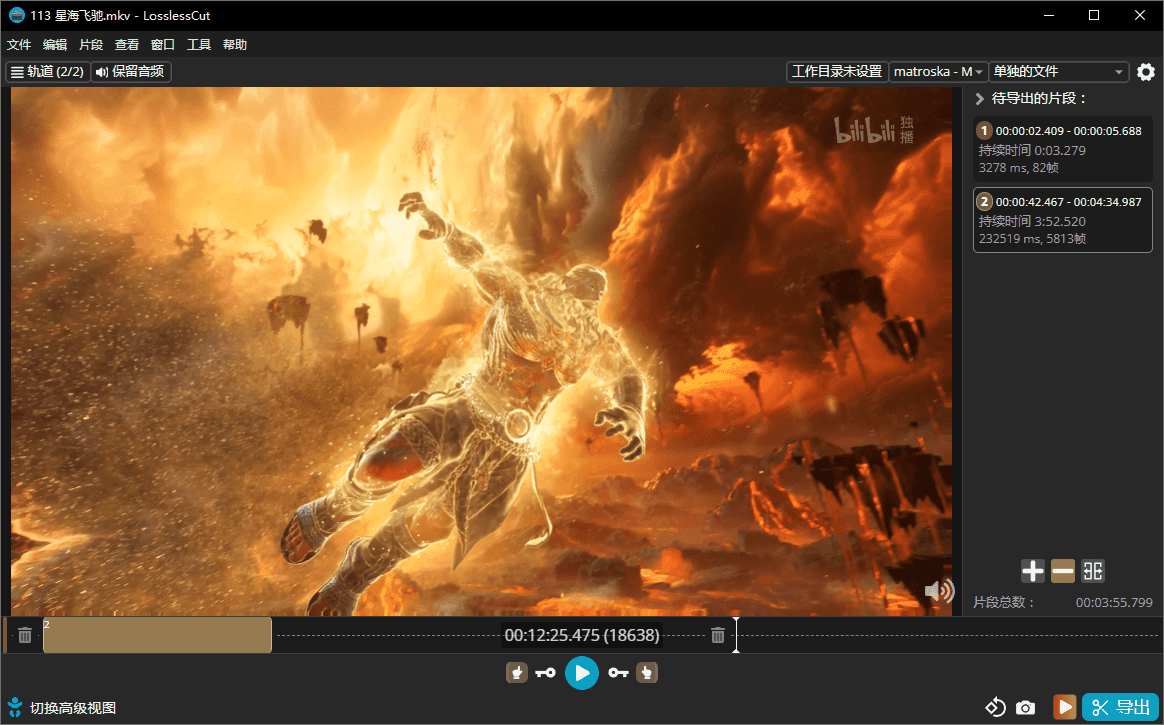
Task: Open the 文件 menu
Action: click(x=19, y=45)
